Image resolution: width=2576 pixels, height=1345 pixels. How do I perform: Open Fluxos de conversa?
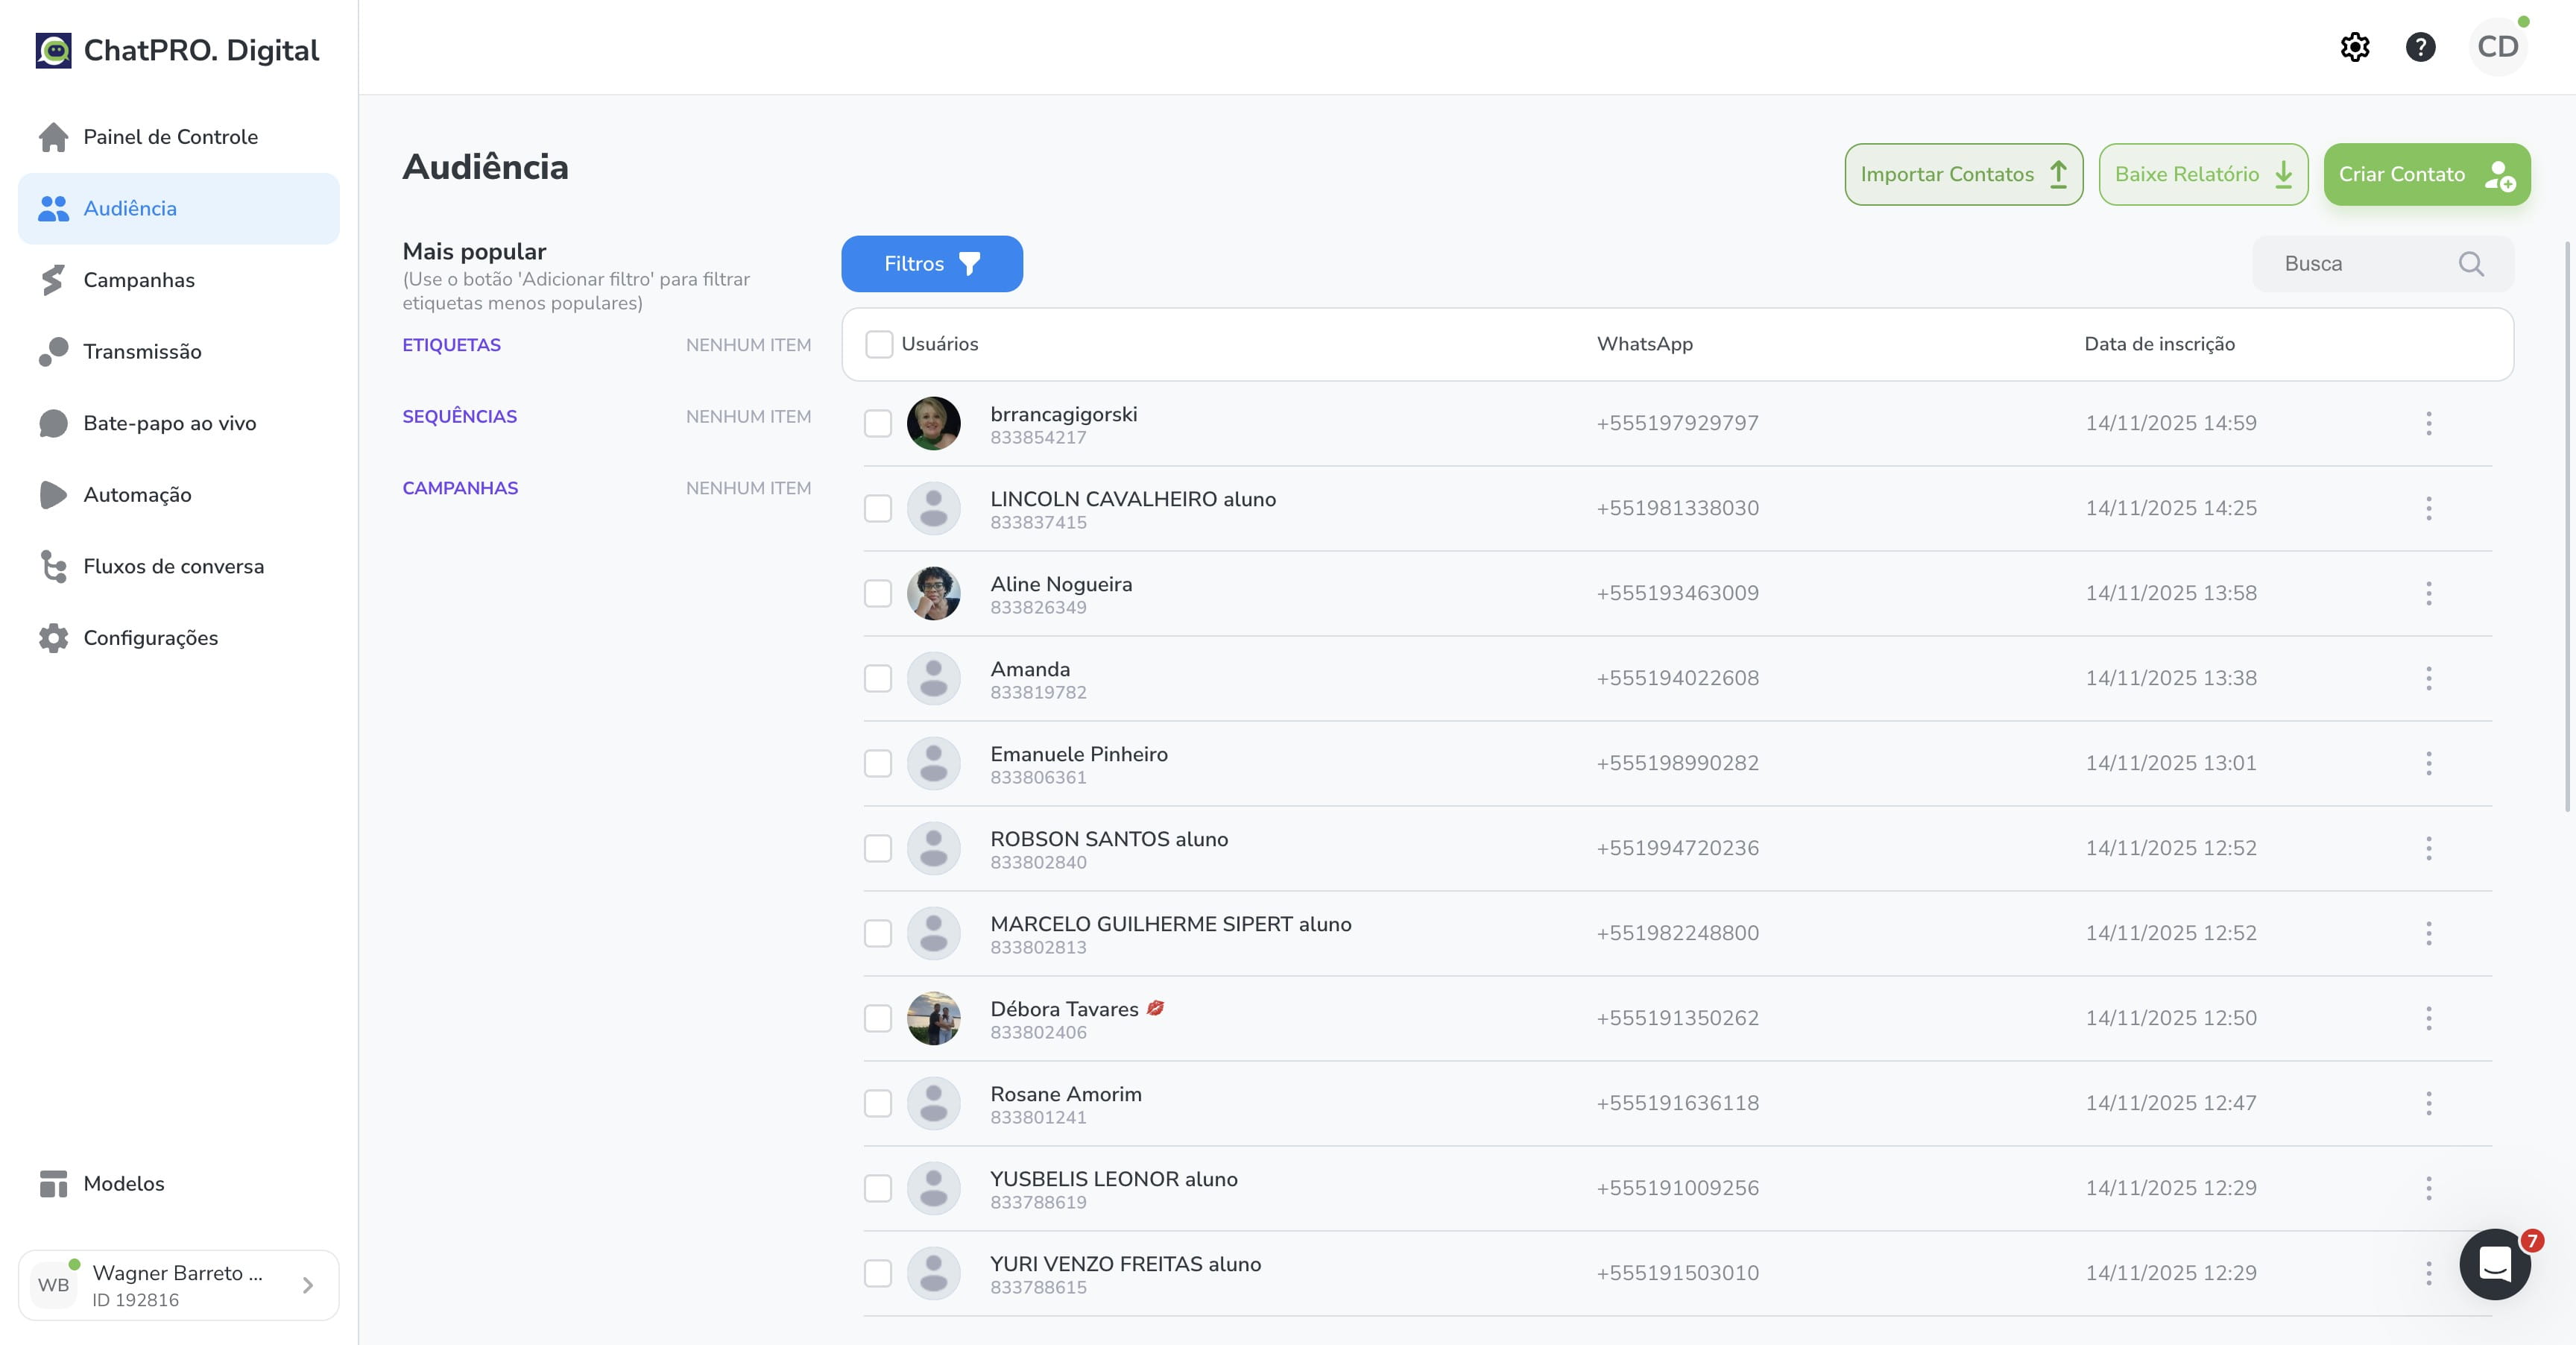179,566
